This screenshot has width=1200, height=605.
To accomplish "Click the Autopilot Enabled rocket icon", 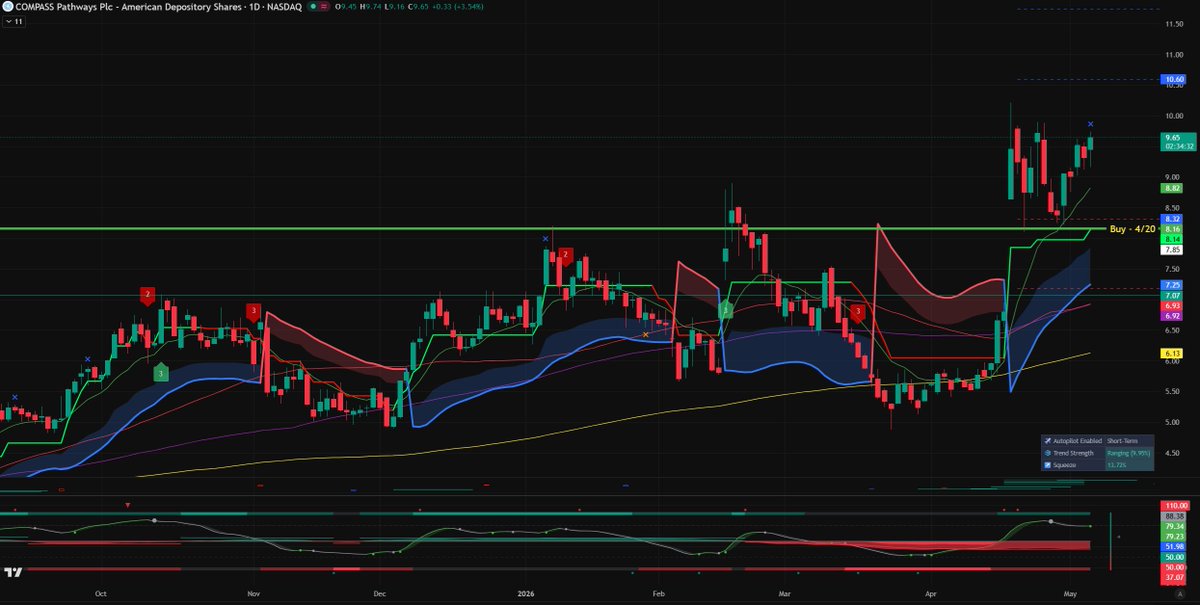I will [1047, 440].
